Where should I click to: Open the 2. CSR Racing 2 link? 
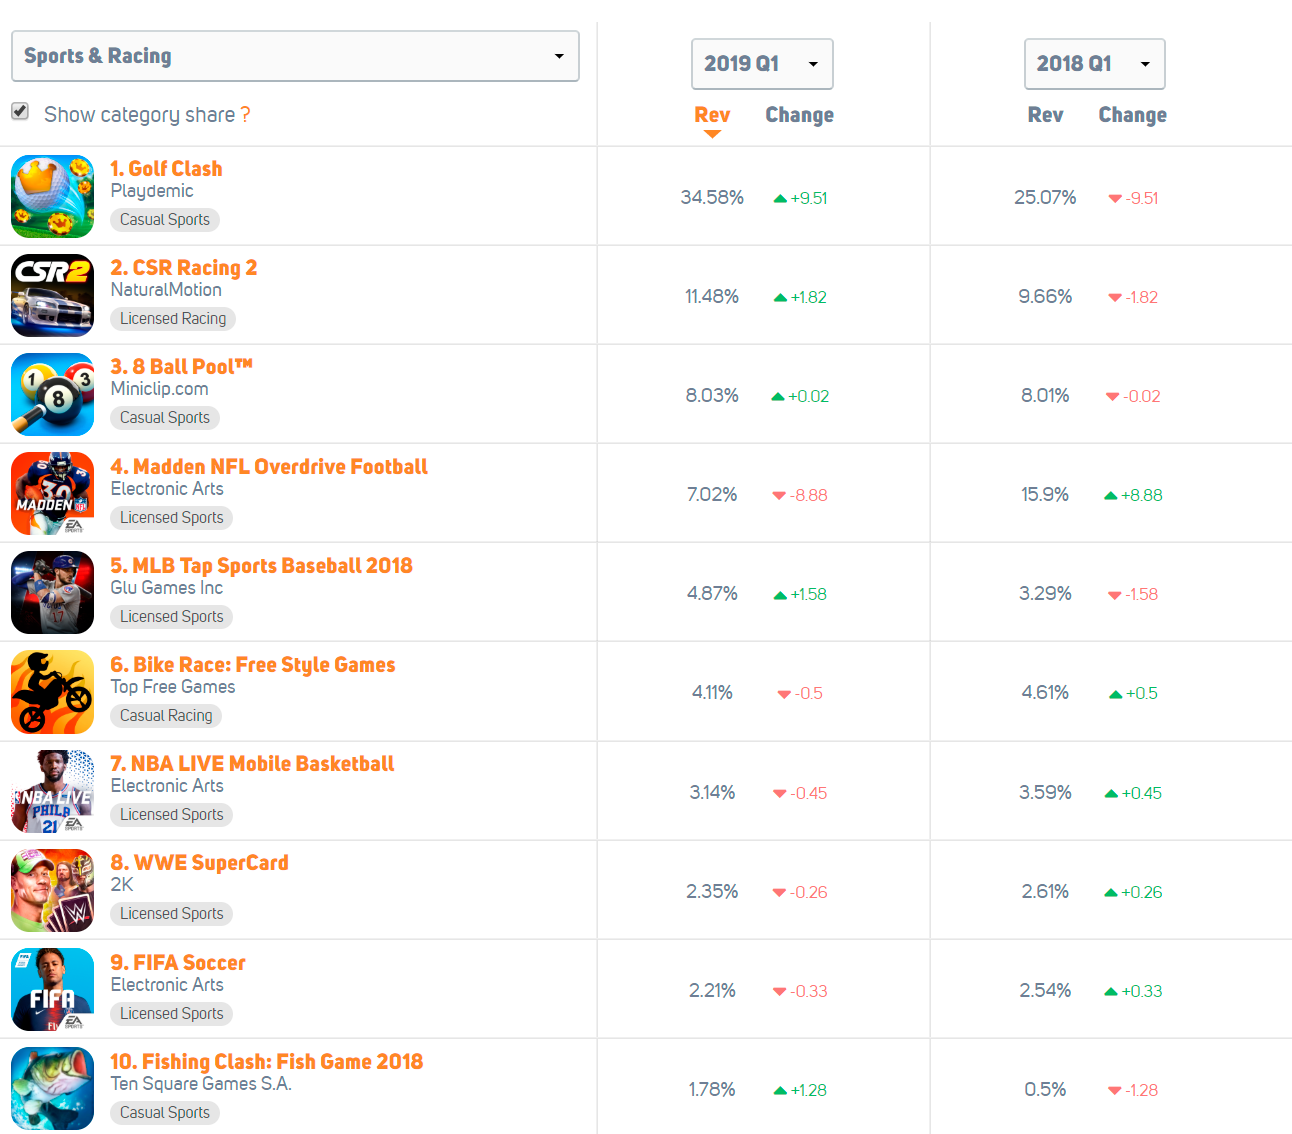184,268
